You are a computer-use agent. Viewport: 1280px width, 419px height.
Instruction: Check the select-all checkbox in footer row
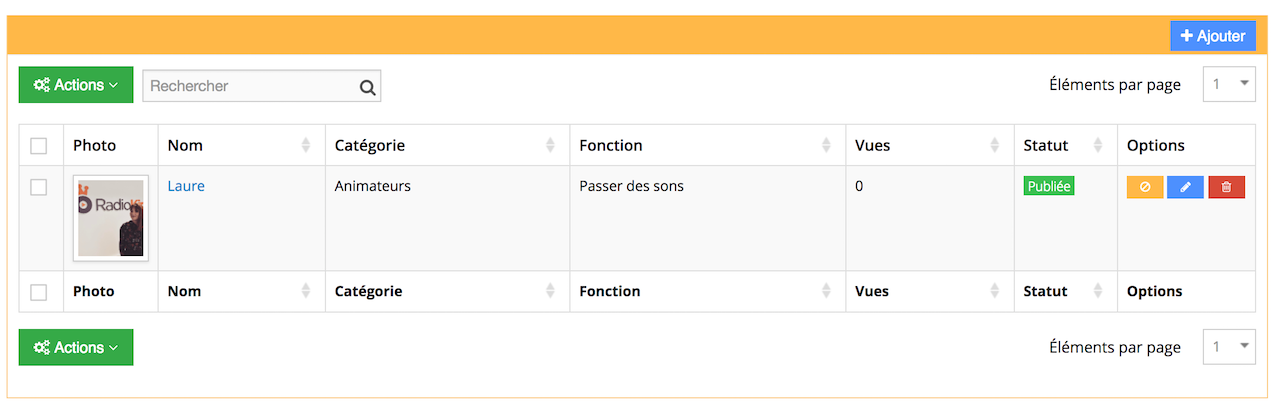tap(39, 292)
